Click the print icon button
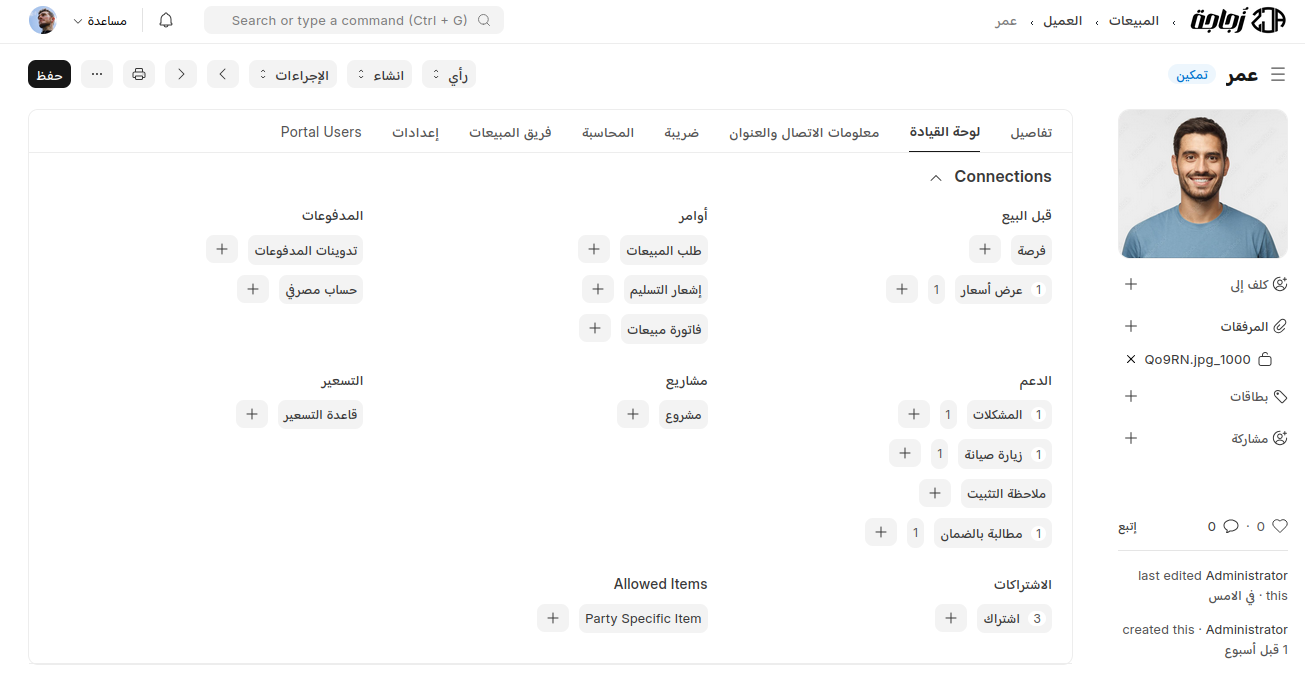This screenshot has height=677, width=1305. 139,74
